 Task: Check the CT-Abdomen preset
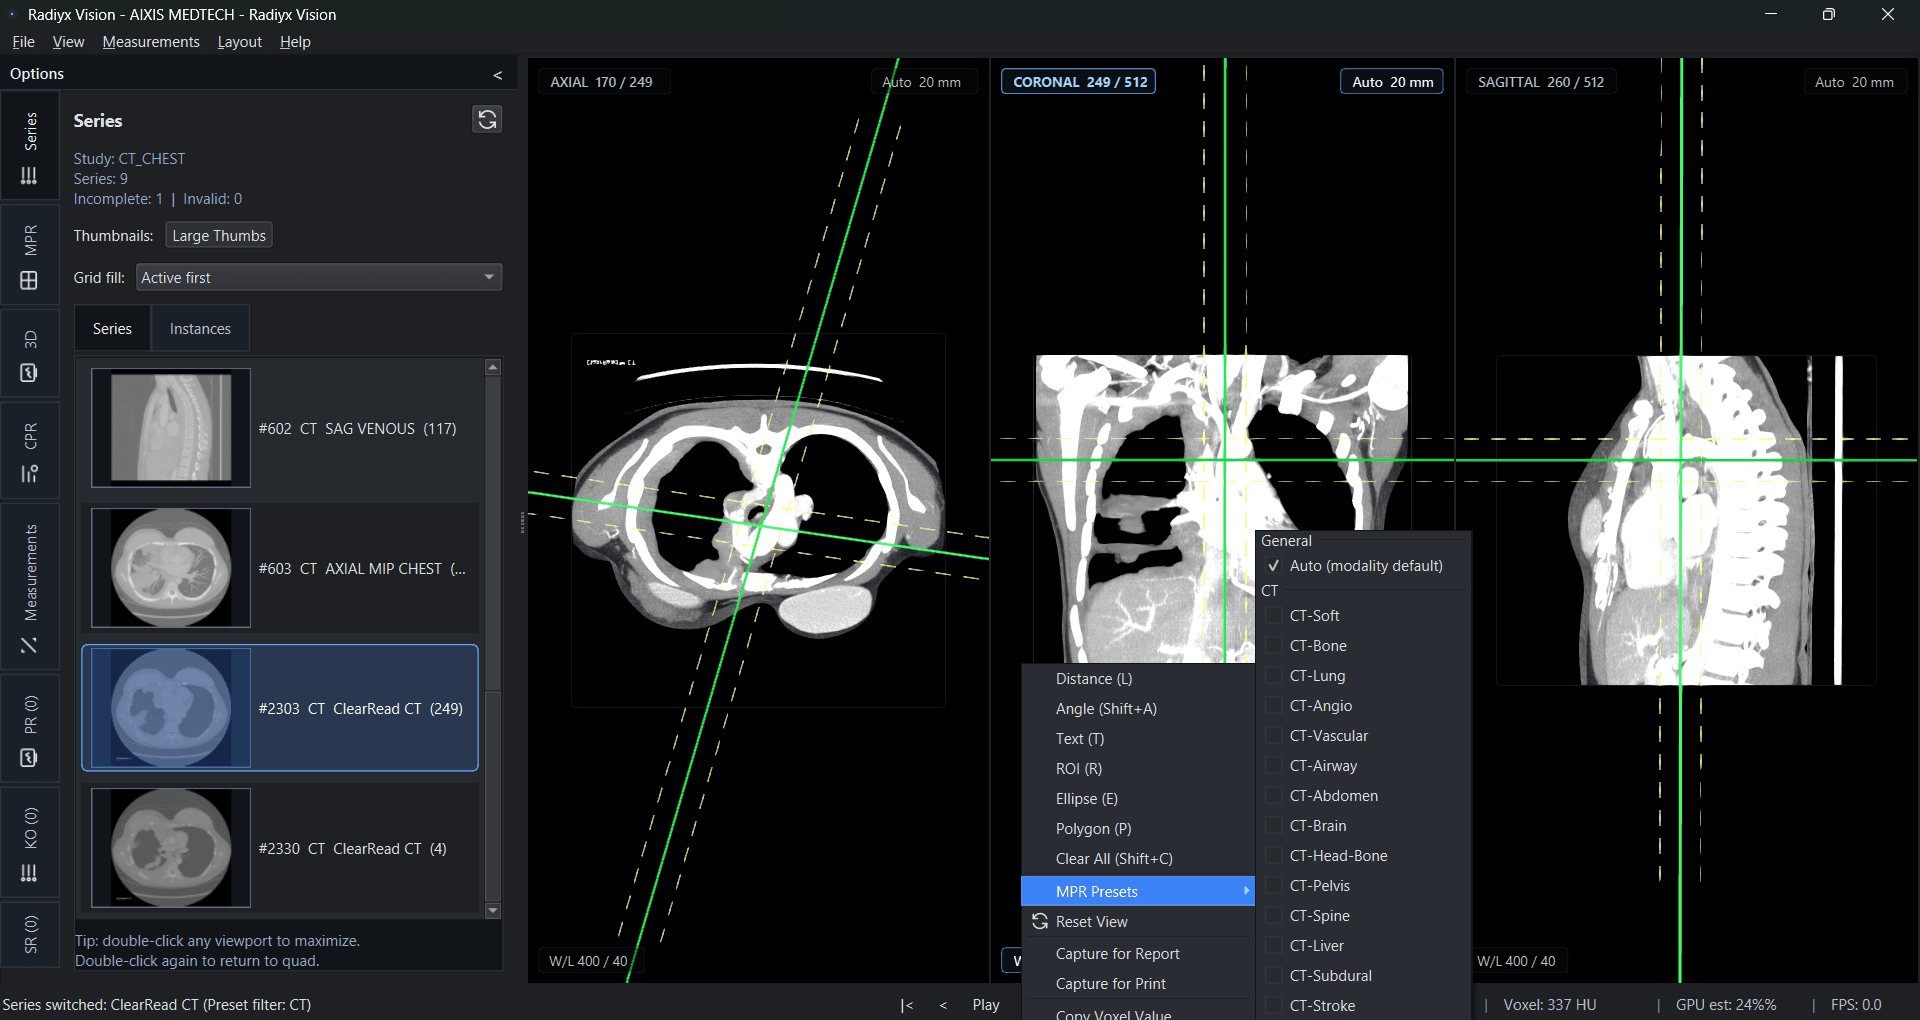[x=1274, y=796]
